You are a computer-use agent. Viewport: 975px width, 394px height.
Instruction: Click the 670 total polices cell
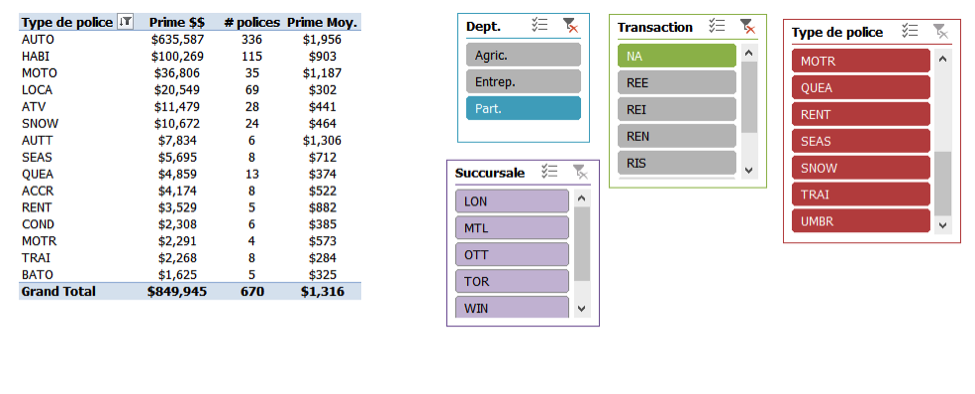coord(252,291)
